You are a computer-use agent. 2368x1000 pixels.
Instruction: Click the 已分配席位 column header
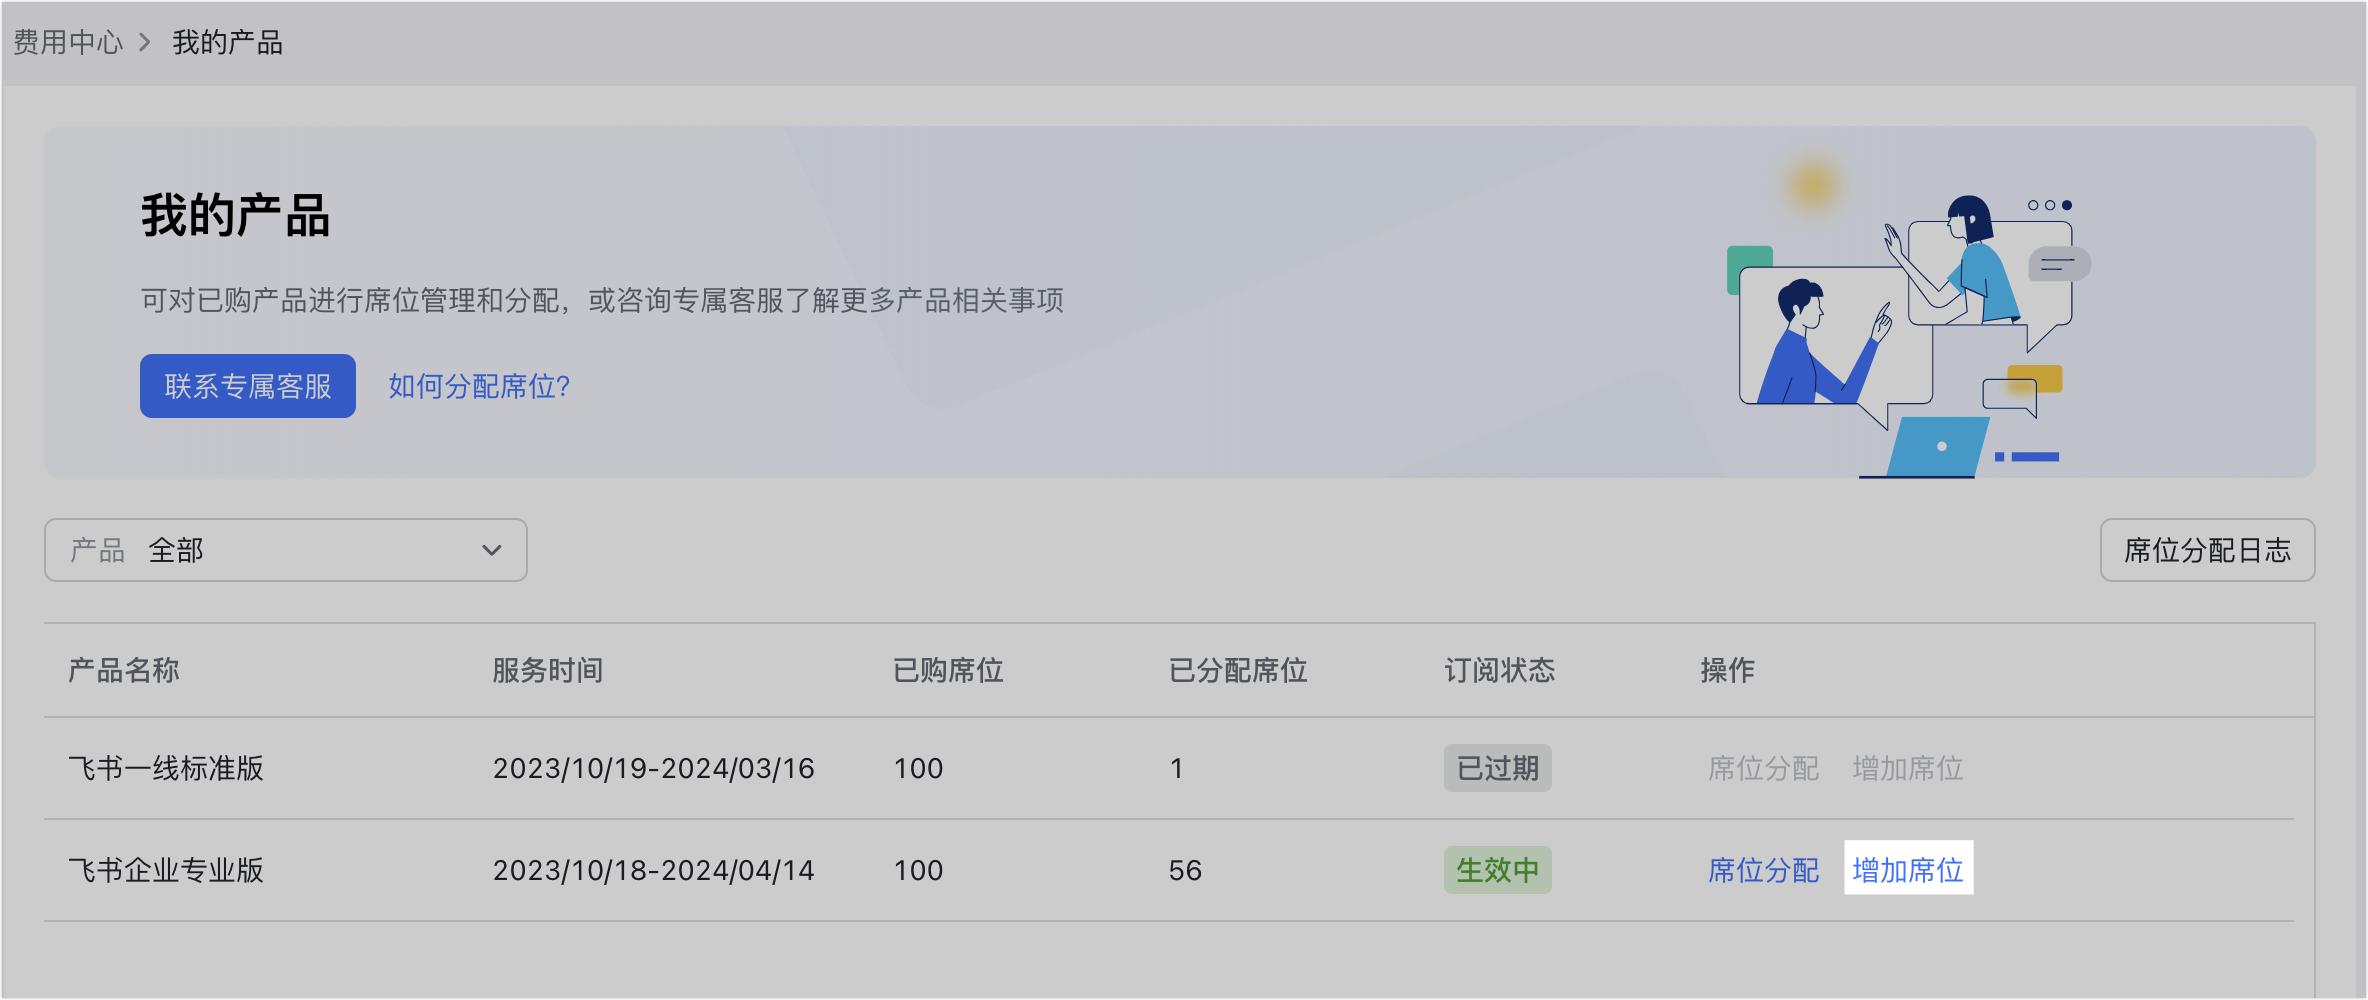tap(1238, 670)
